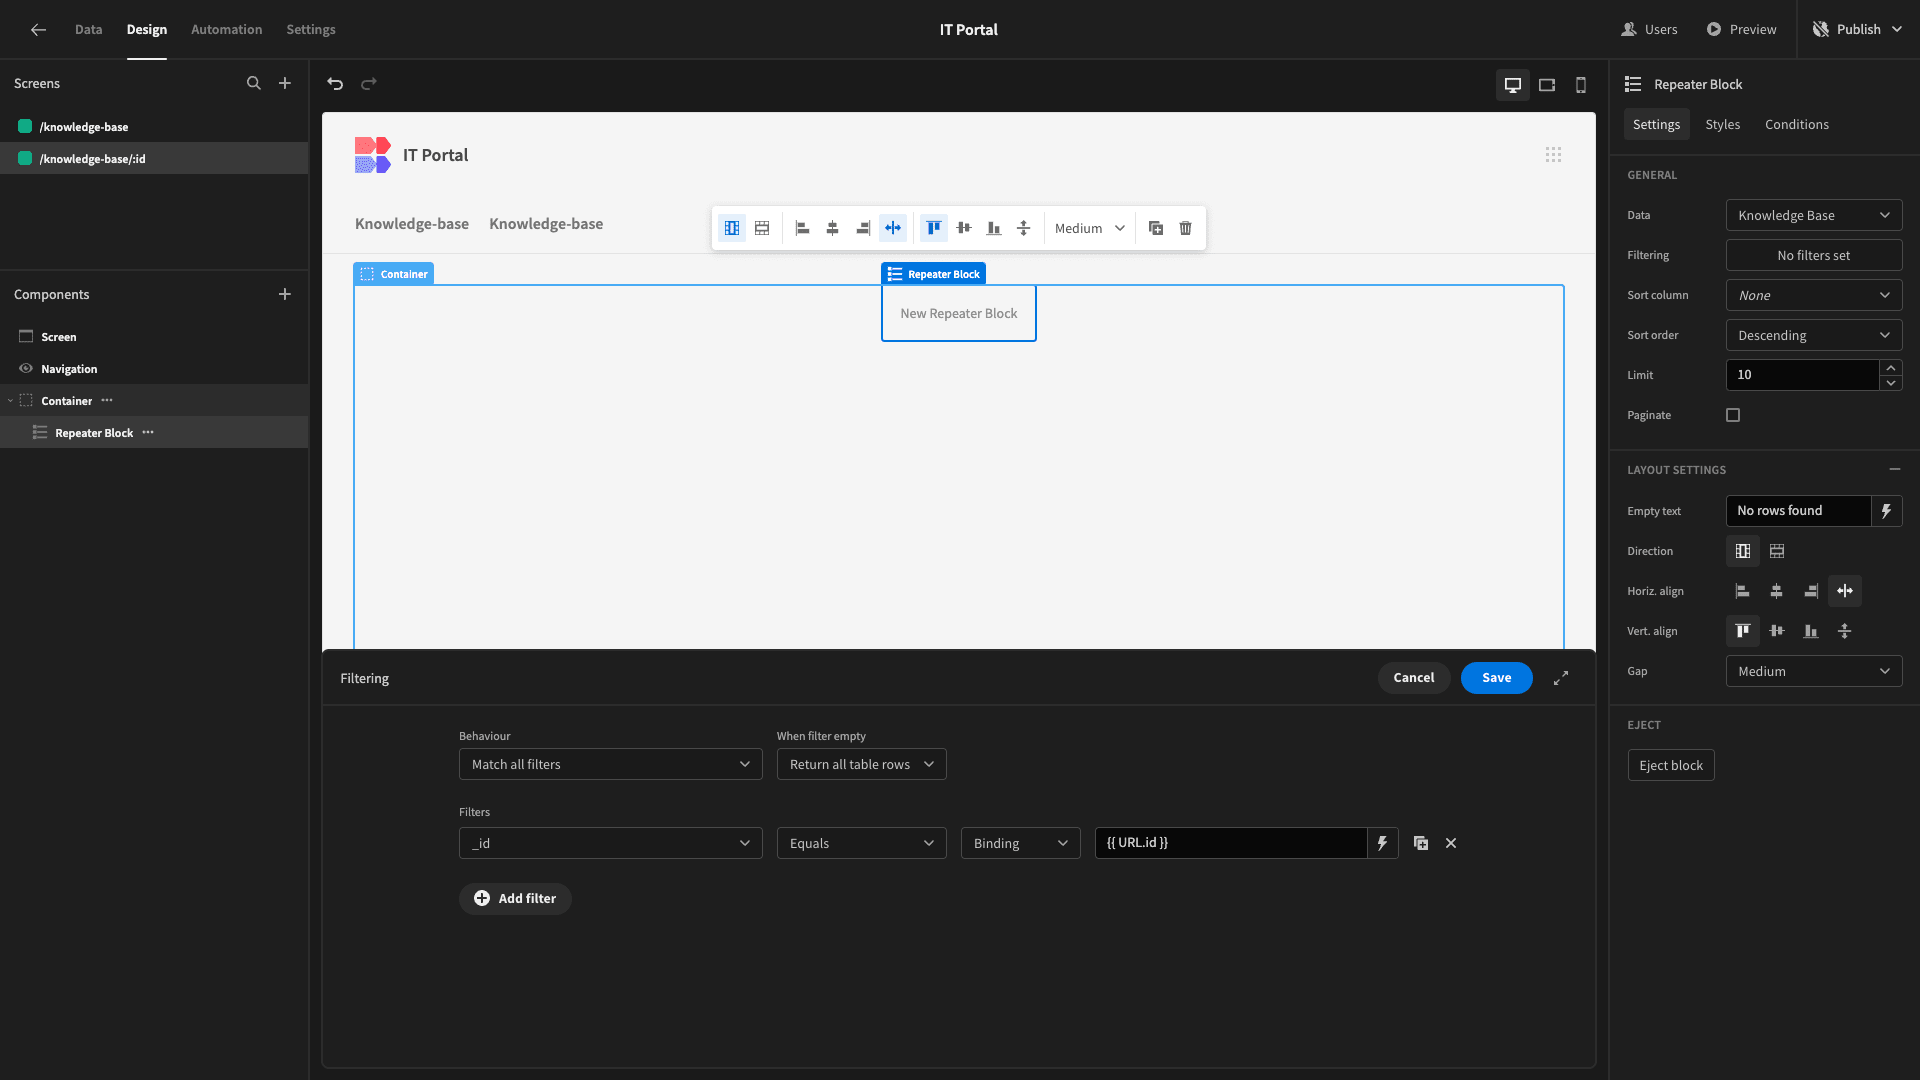The image size is (1920, 1080).
Task: Click the Cancel button
Action: pos(1414,678)
